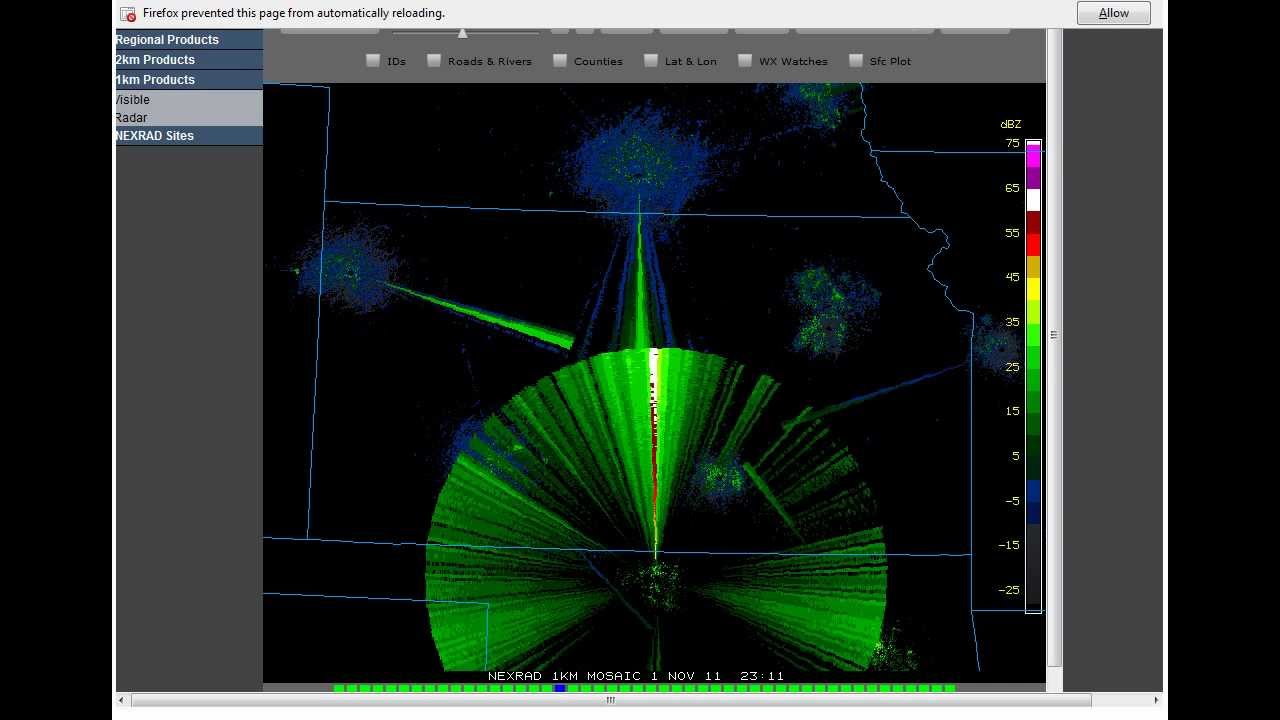Viewport: 1280px width, 720px height.
Task: Click the NEXRAD 1KM MOSAIC timestamp label
Action: coord(636,676)
